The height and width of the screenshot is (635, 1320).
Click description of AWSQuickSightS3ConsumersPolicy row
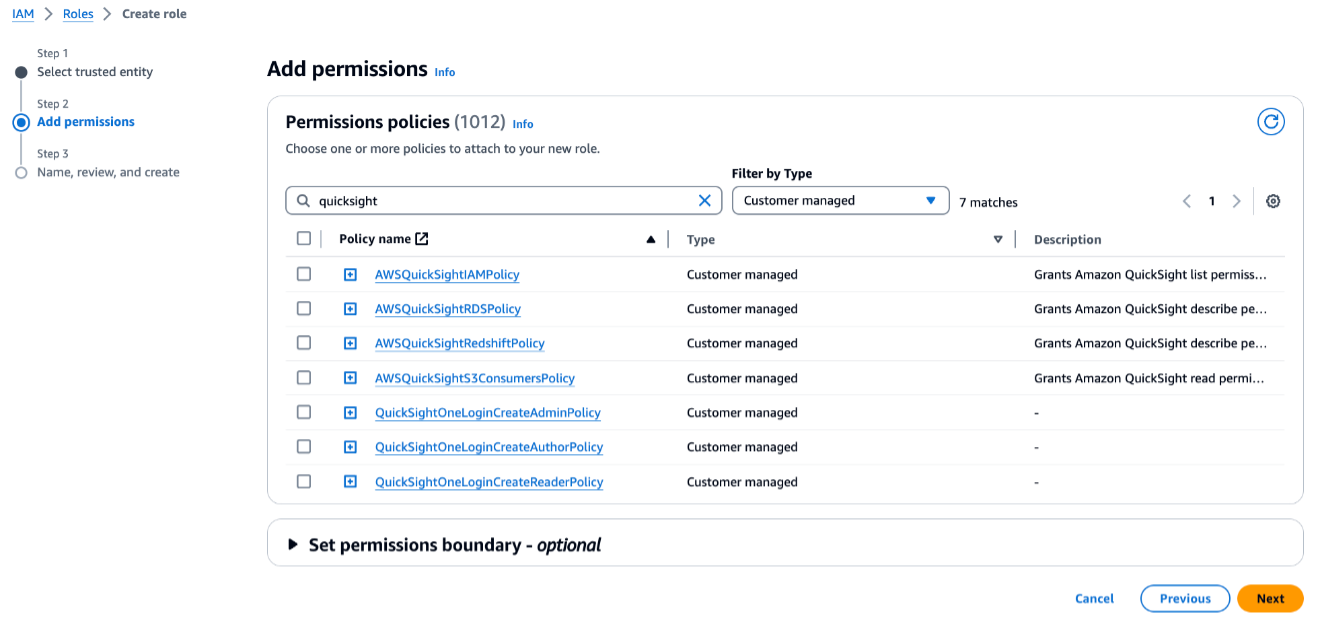(1150, 379)
